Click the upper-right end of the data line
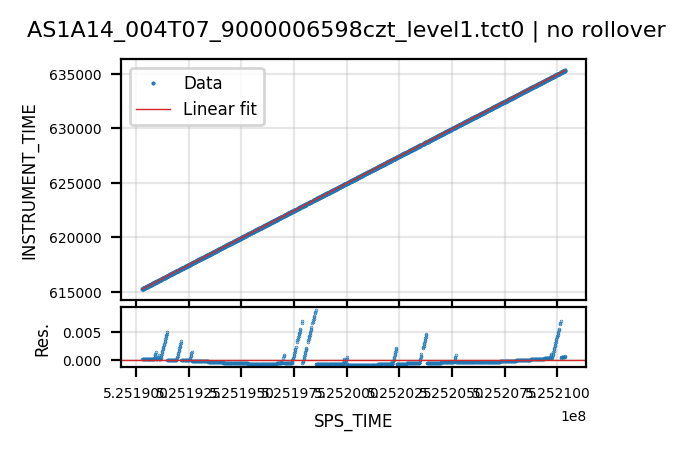Viewport: 685px width, 450px height. pos(565,71)
